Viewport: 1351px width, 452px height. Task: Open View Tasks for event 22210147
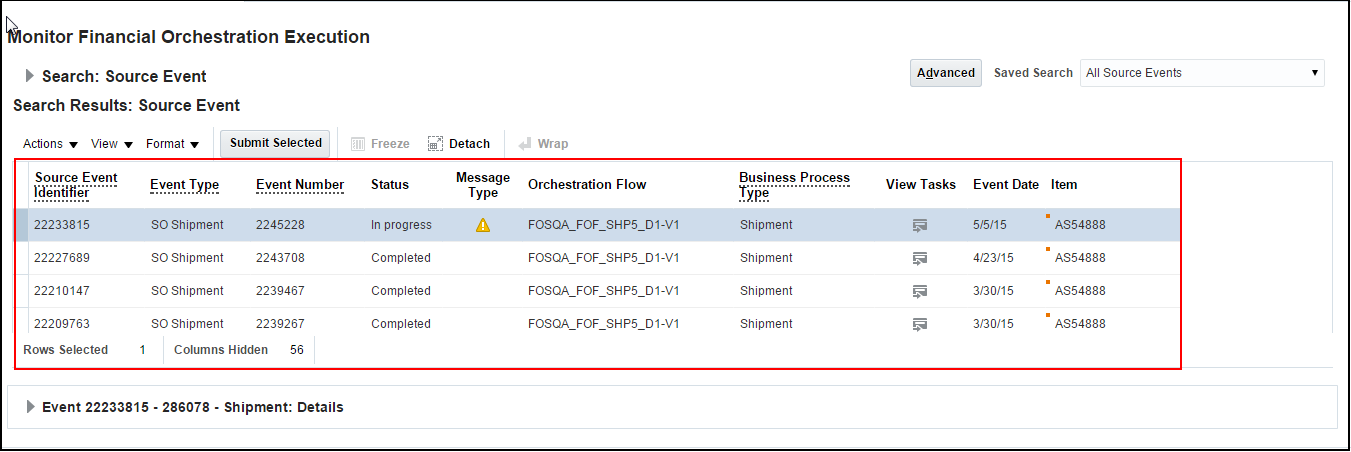[x=920, y=292]
